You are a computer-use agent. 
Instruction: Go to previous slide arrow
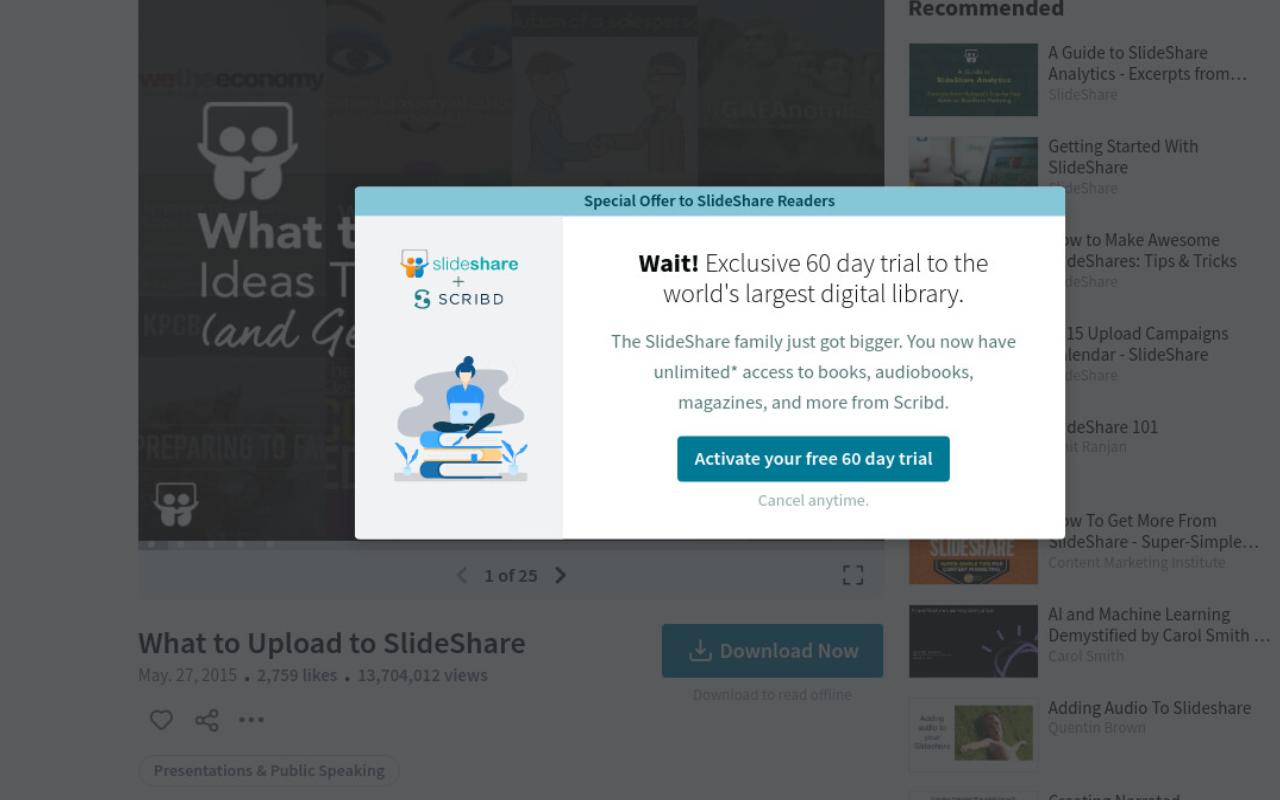[x=461, y=575]
